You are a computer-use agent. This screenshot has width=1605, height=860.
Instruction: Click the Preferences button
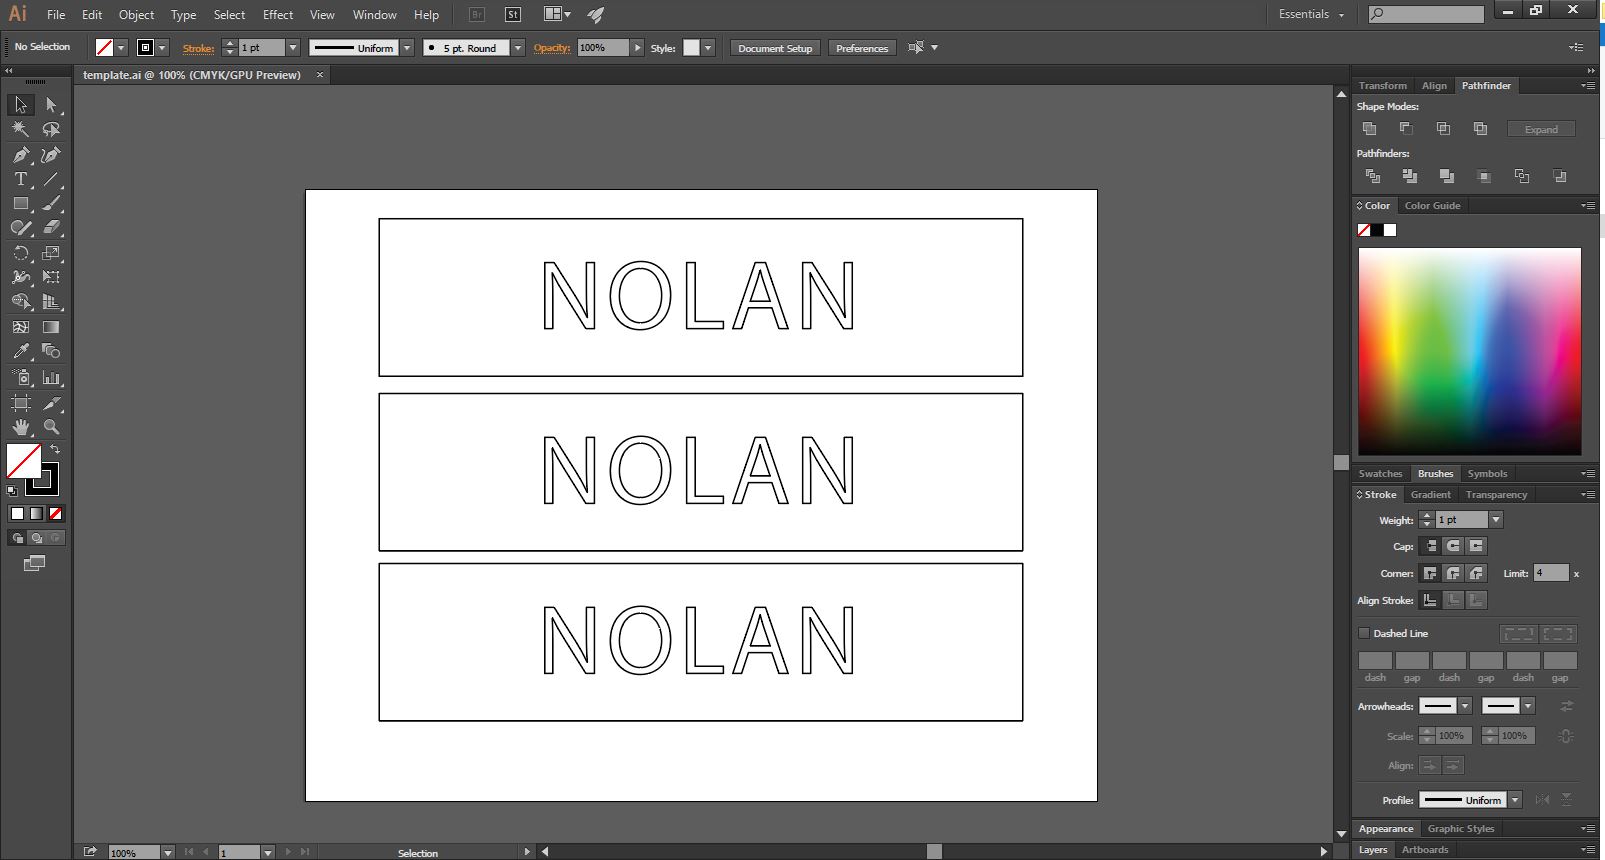862,48
